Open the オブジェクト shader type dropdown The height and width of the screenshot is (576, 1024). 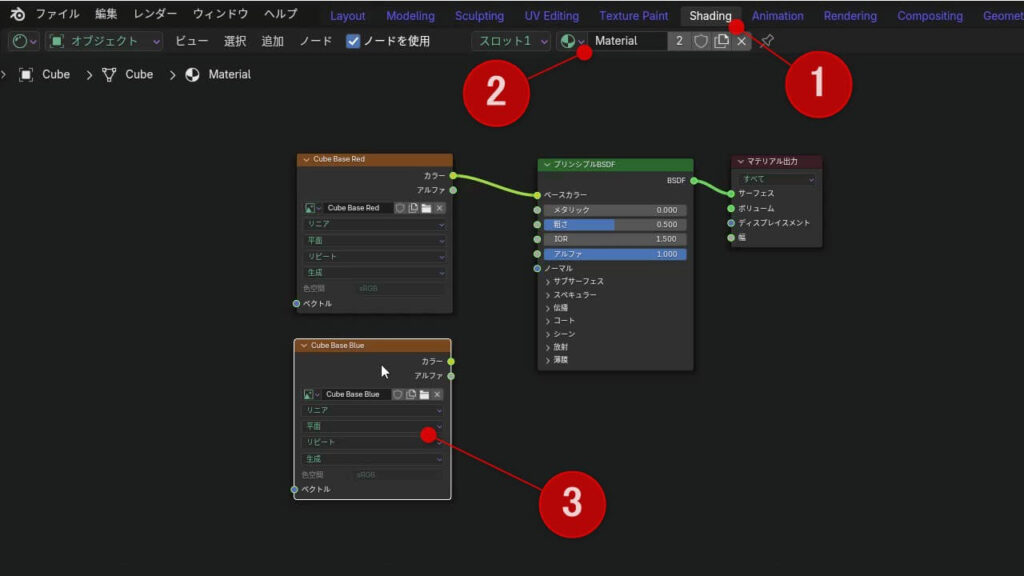point(104,41)
